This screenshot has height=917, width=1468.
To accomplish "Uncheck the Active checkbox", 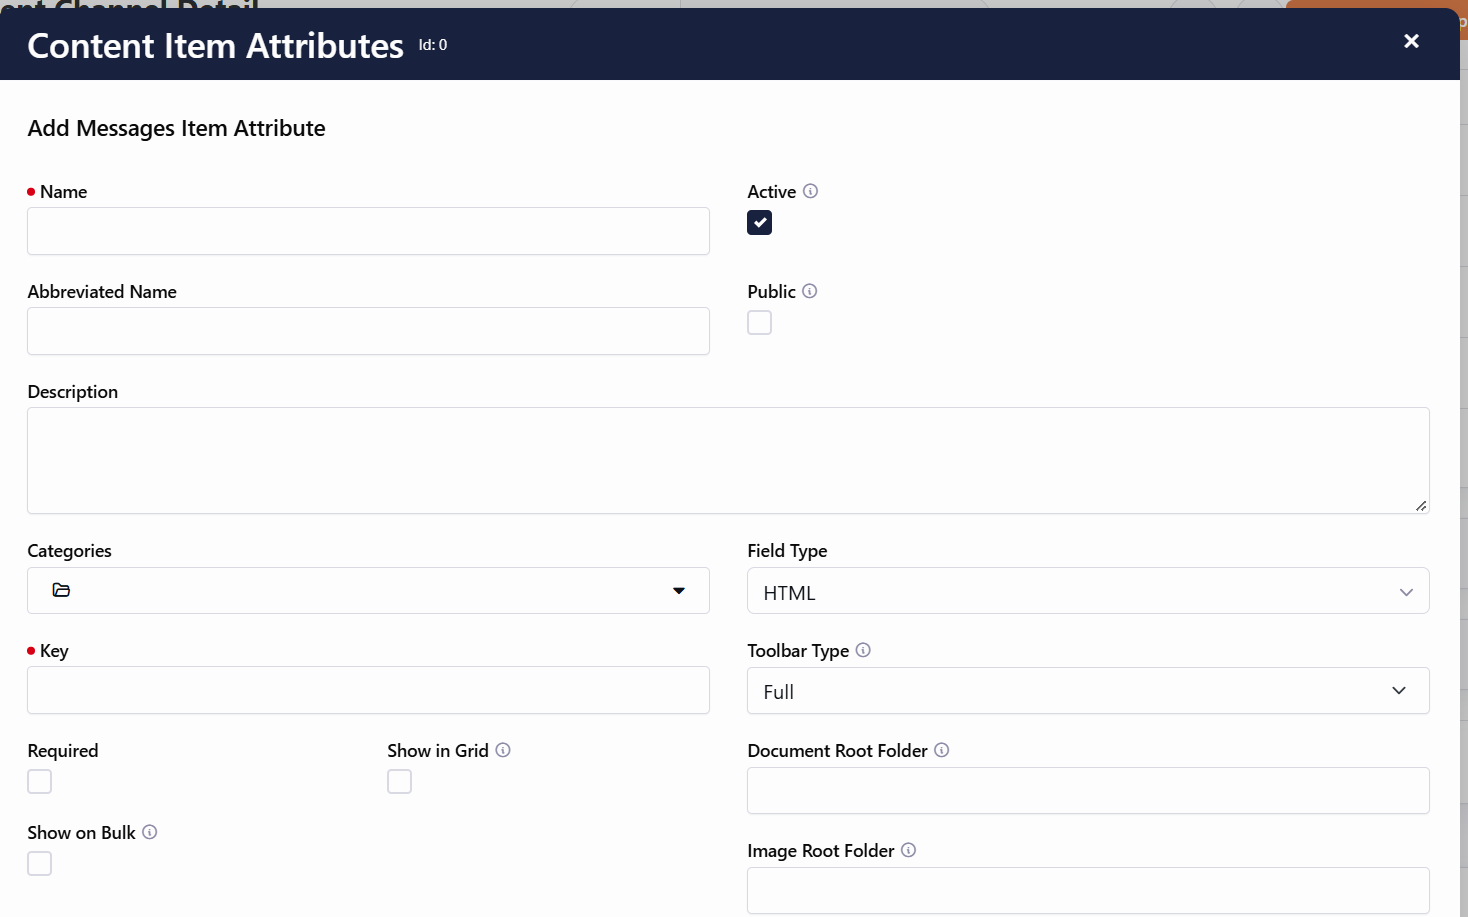I will (x=760, y=222).
